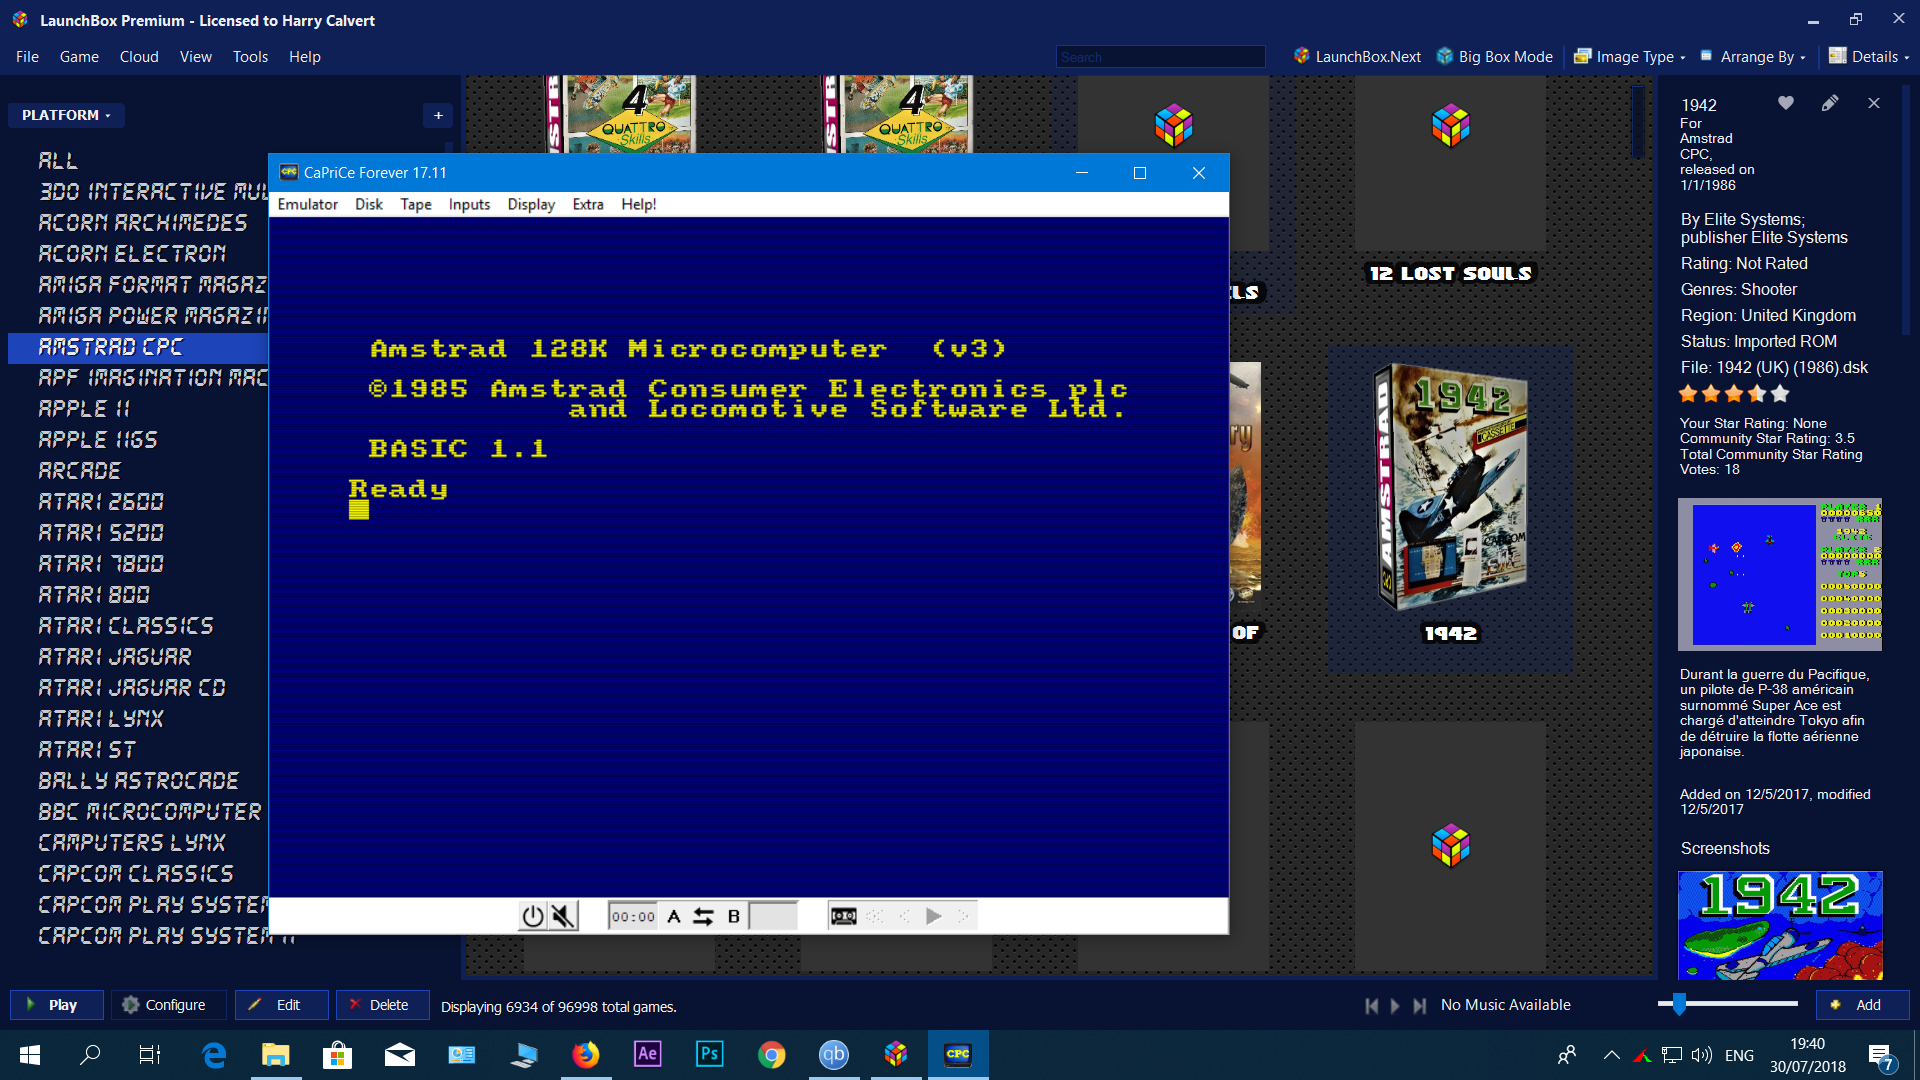Open the Disk menu in CaPriCe
1920x1080 pixels.
tap(369, 204)
